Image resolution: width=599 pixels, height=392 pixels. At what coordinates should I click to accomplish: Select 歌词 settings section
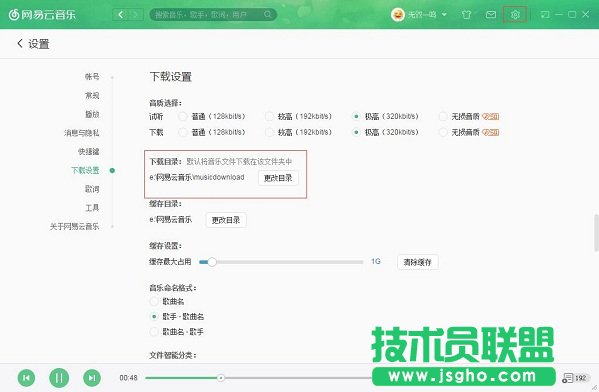[x=92, y=189]
